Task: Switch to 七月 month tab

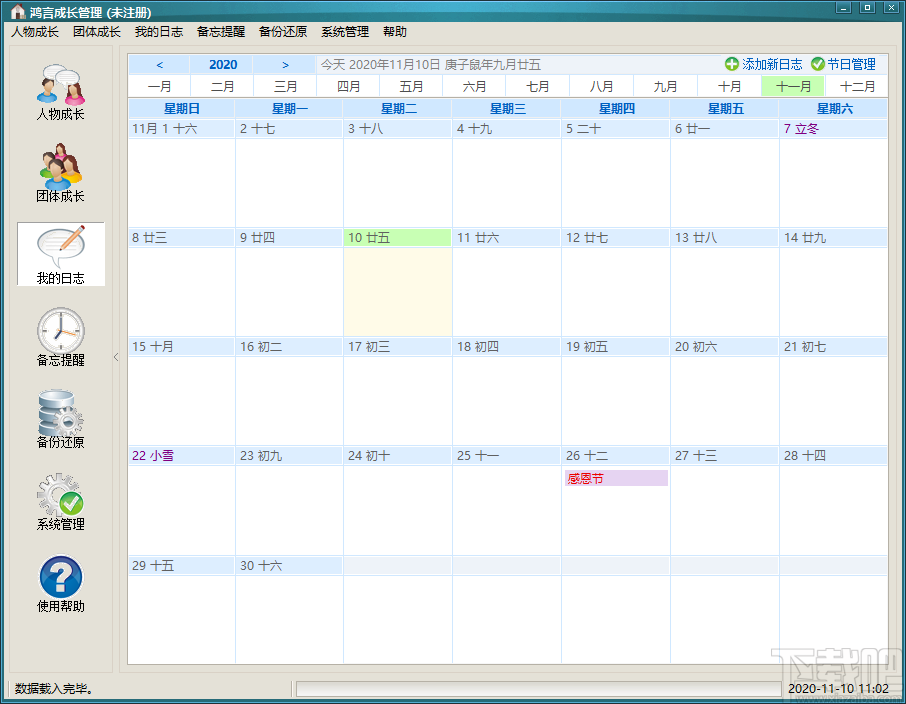Action: (x=538, y=87)
